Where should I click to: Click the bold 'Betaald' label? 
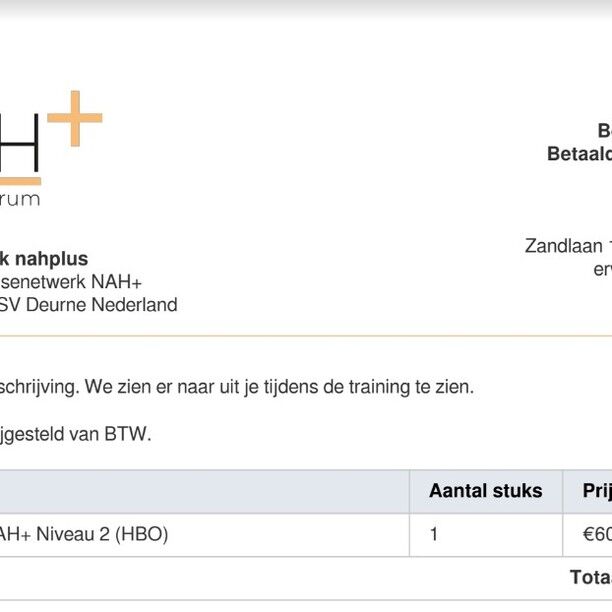(579, 154)
